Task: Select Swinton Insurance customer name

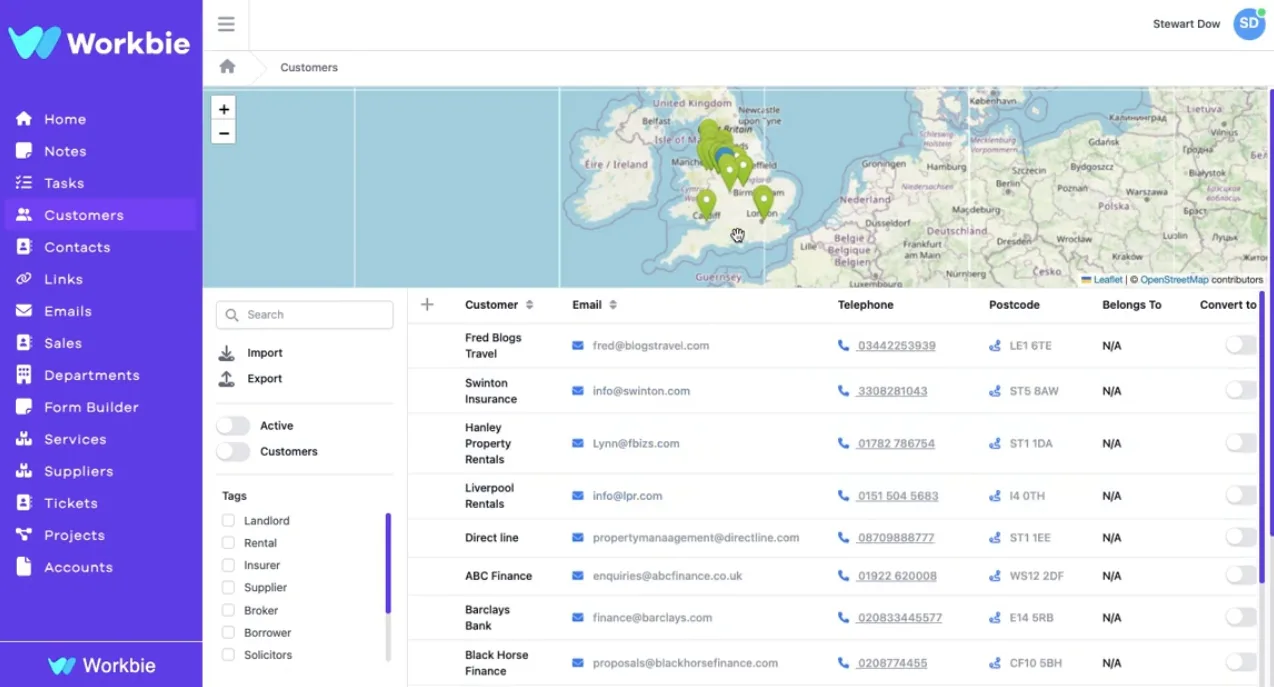Action: point(491,391)
